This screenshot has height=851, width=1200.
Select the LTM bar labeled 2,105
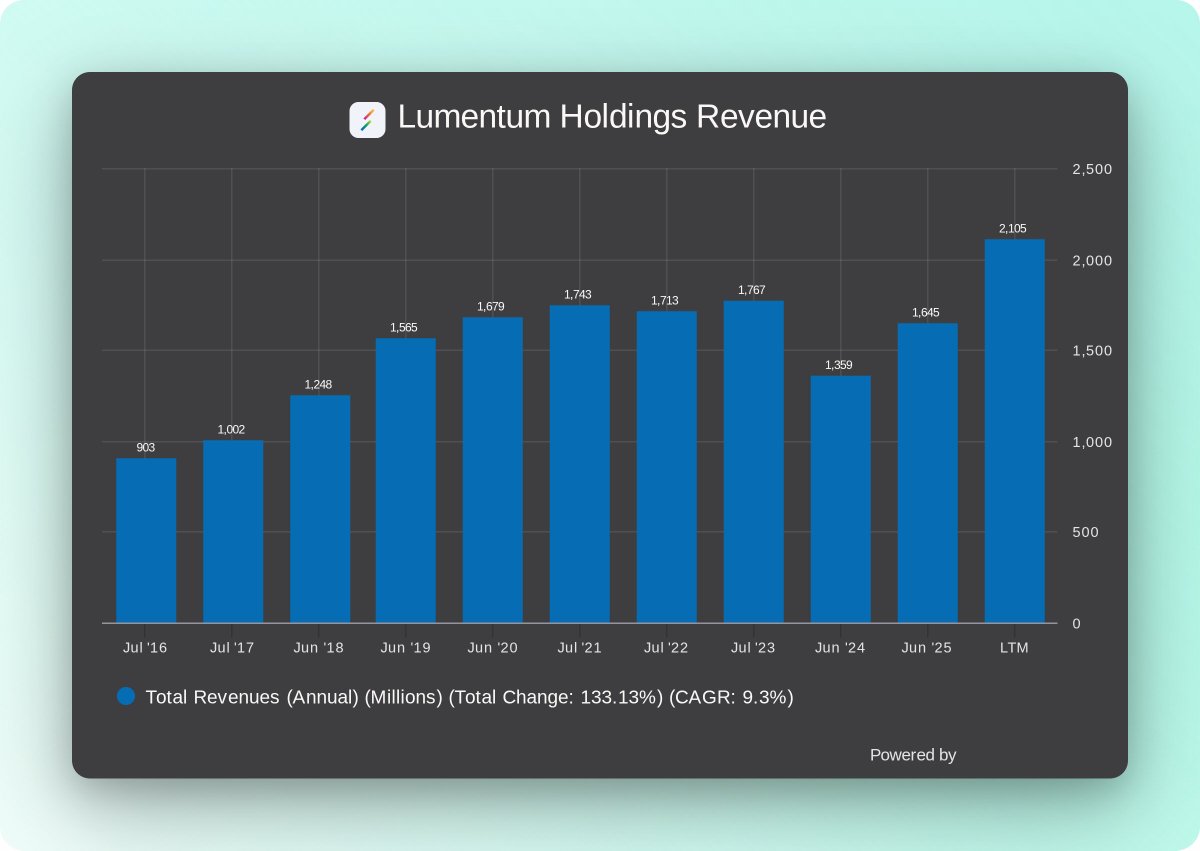click(x=1015, y=431)
